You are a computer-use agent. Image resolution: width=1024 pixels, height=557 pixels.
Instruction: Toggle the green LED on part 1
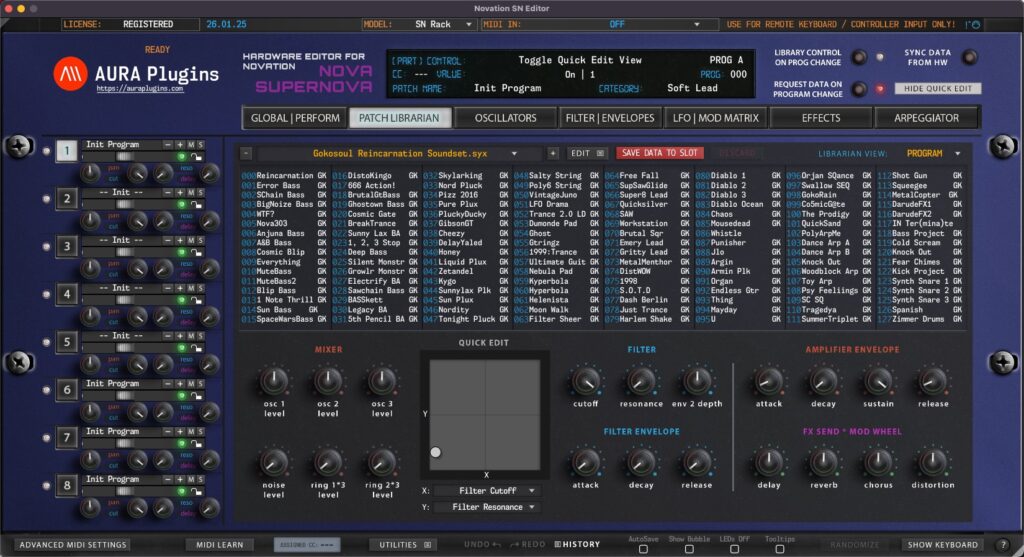182,157
